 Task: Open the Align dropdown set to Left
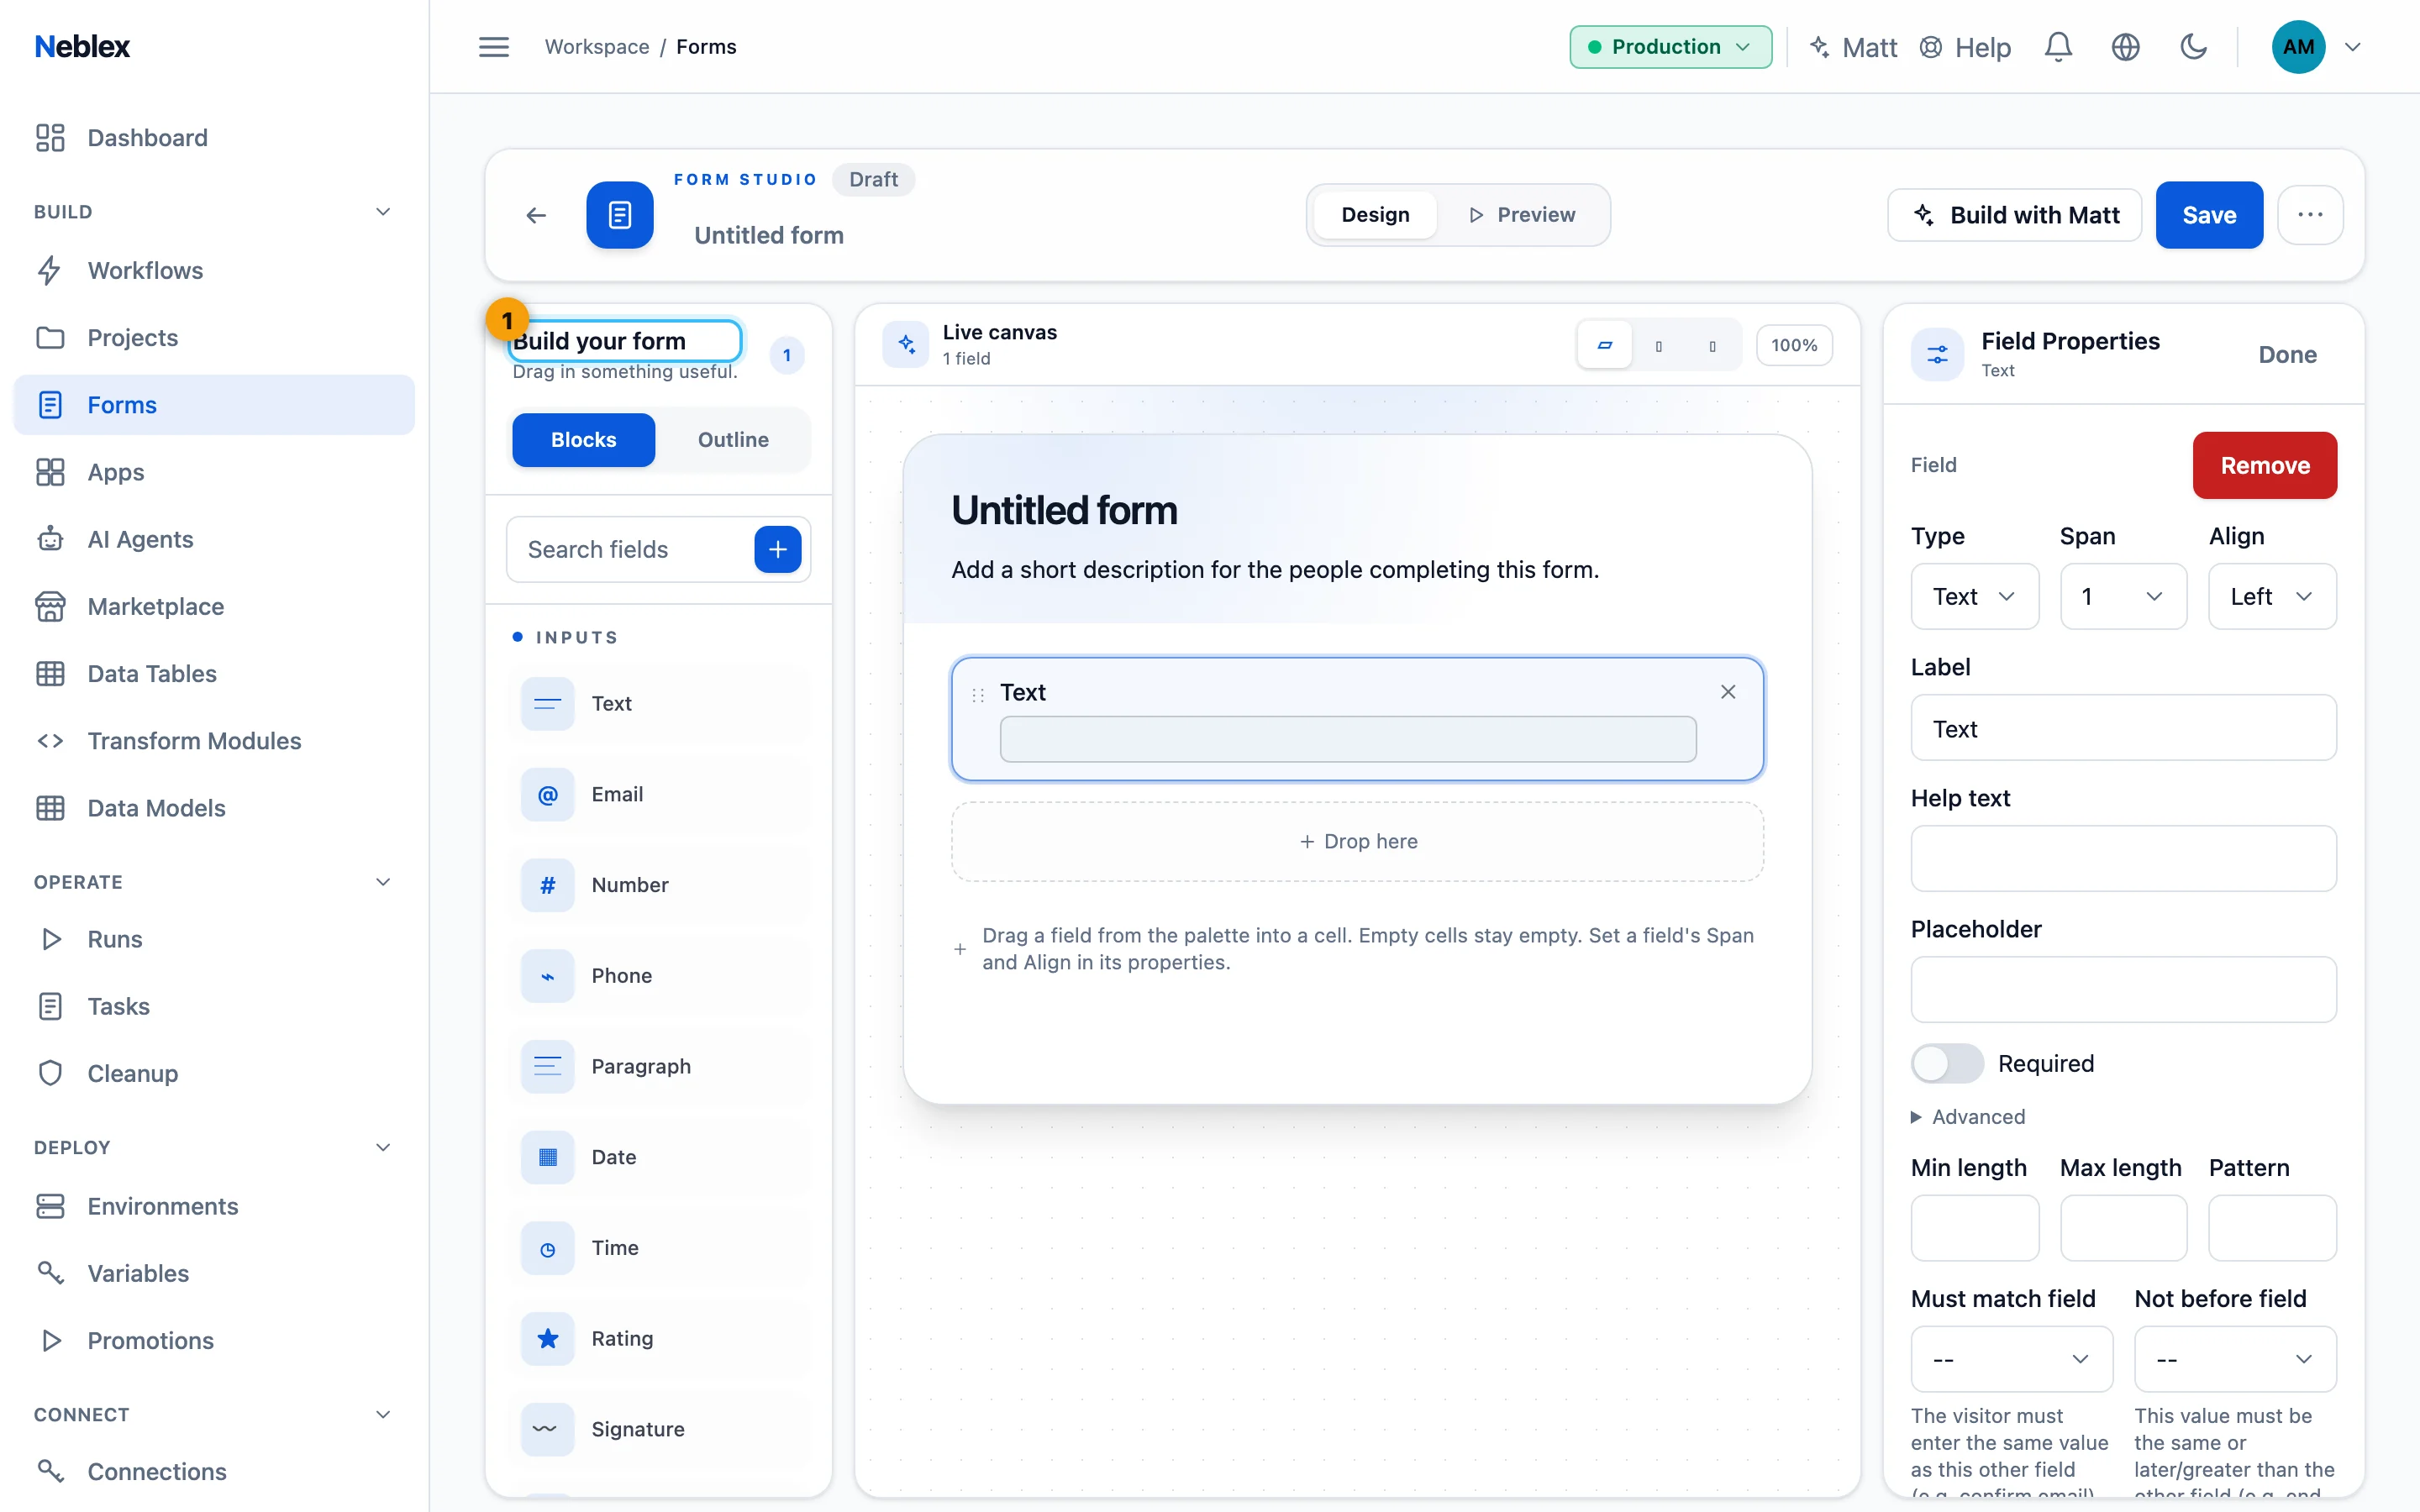pyautogui.click(x=2272, y=597)
